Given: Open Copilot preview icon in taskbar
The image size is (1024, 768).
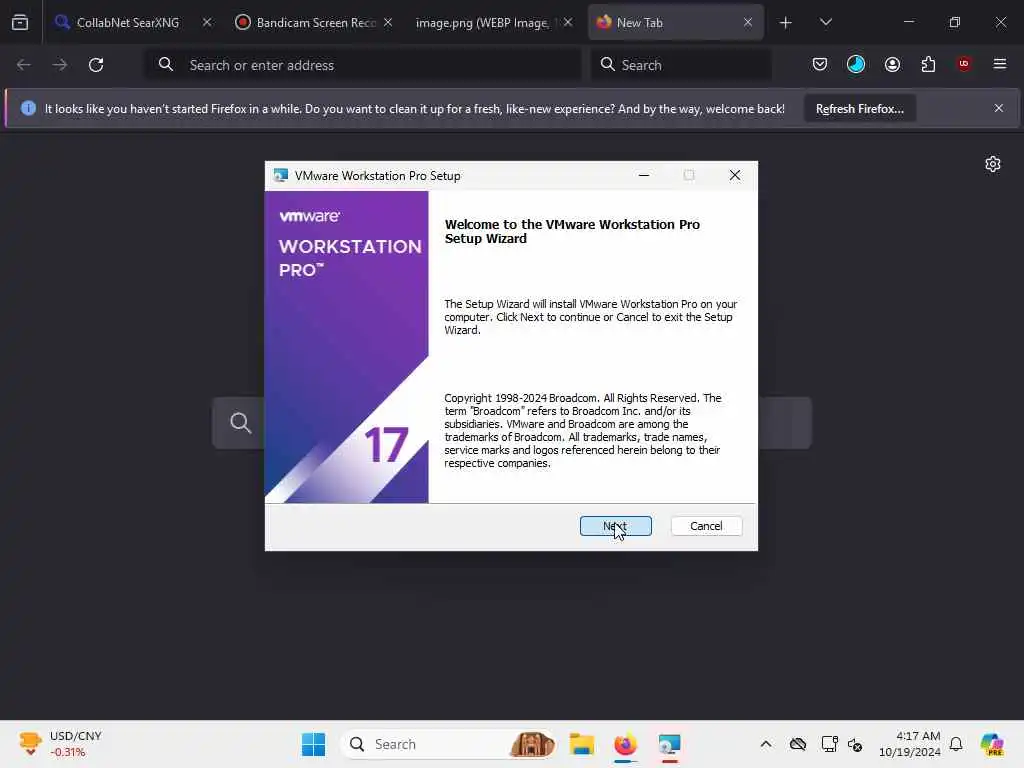Looking at the screenshot, I should tap(992, 744).
